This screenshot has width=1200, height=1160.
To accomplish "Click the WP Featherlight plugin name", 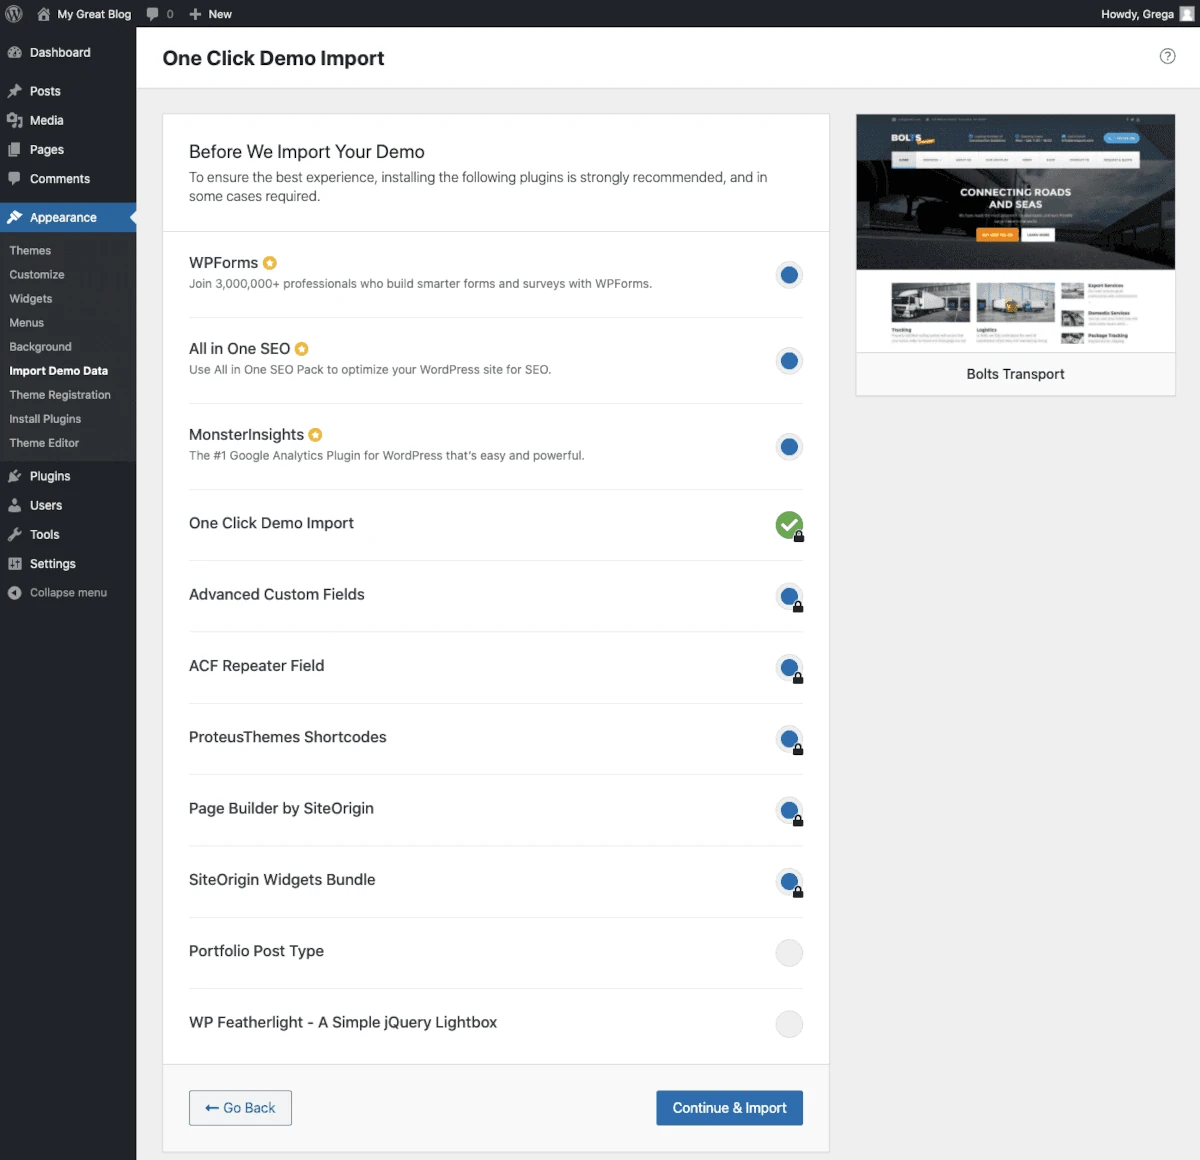I will tap(343, 1022).
